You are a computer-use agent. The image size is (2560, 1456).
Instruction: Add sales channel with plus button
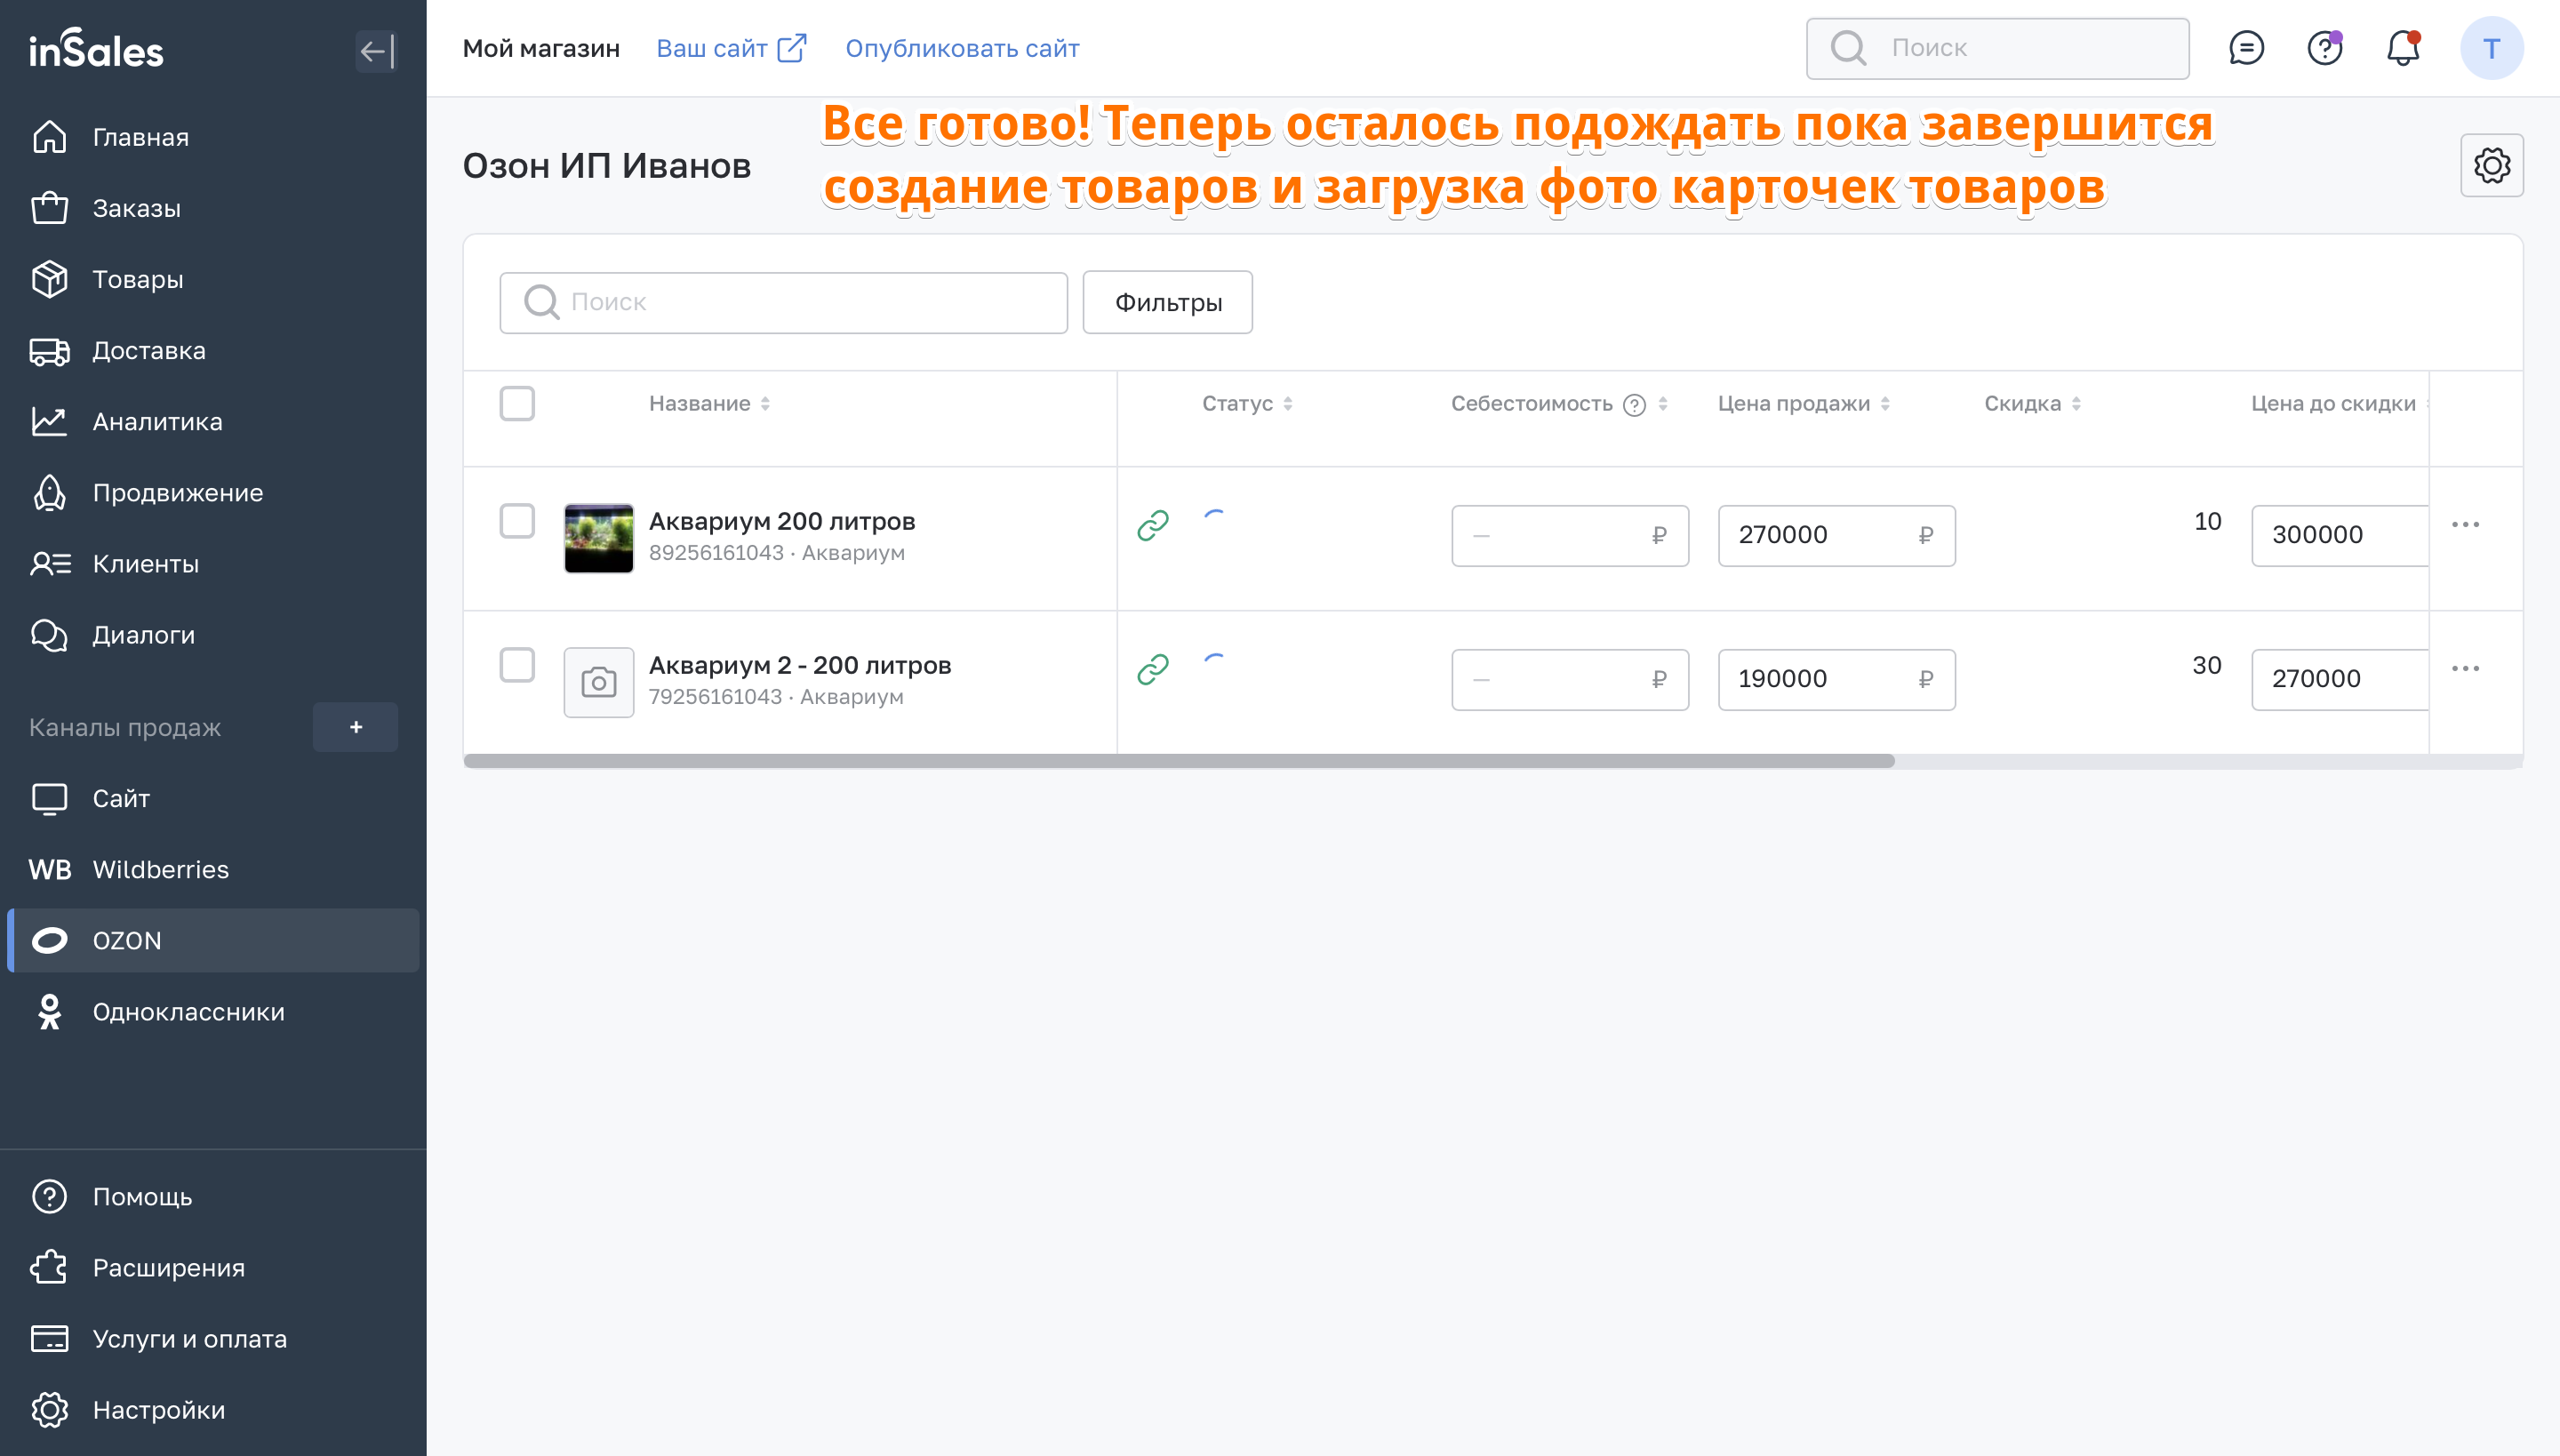(x=355, y=727)
